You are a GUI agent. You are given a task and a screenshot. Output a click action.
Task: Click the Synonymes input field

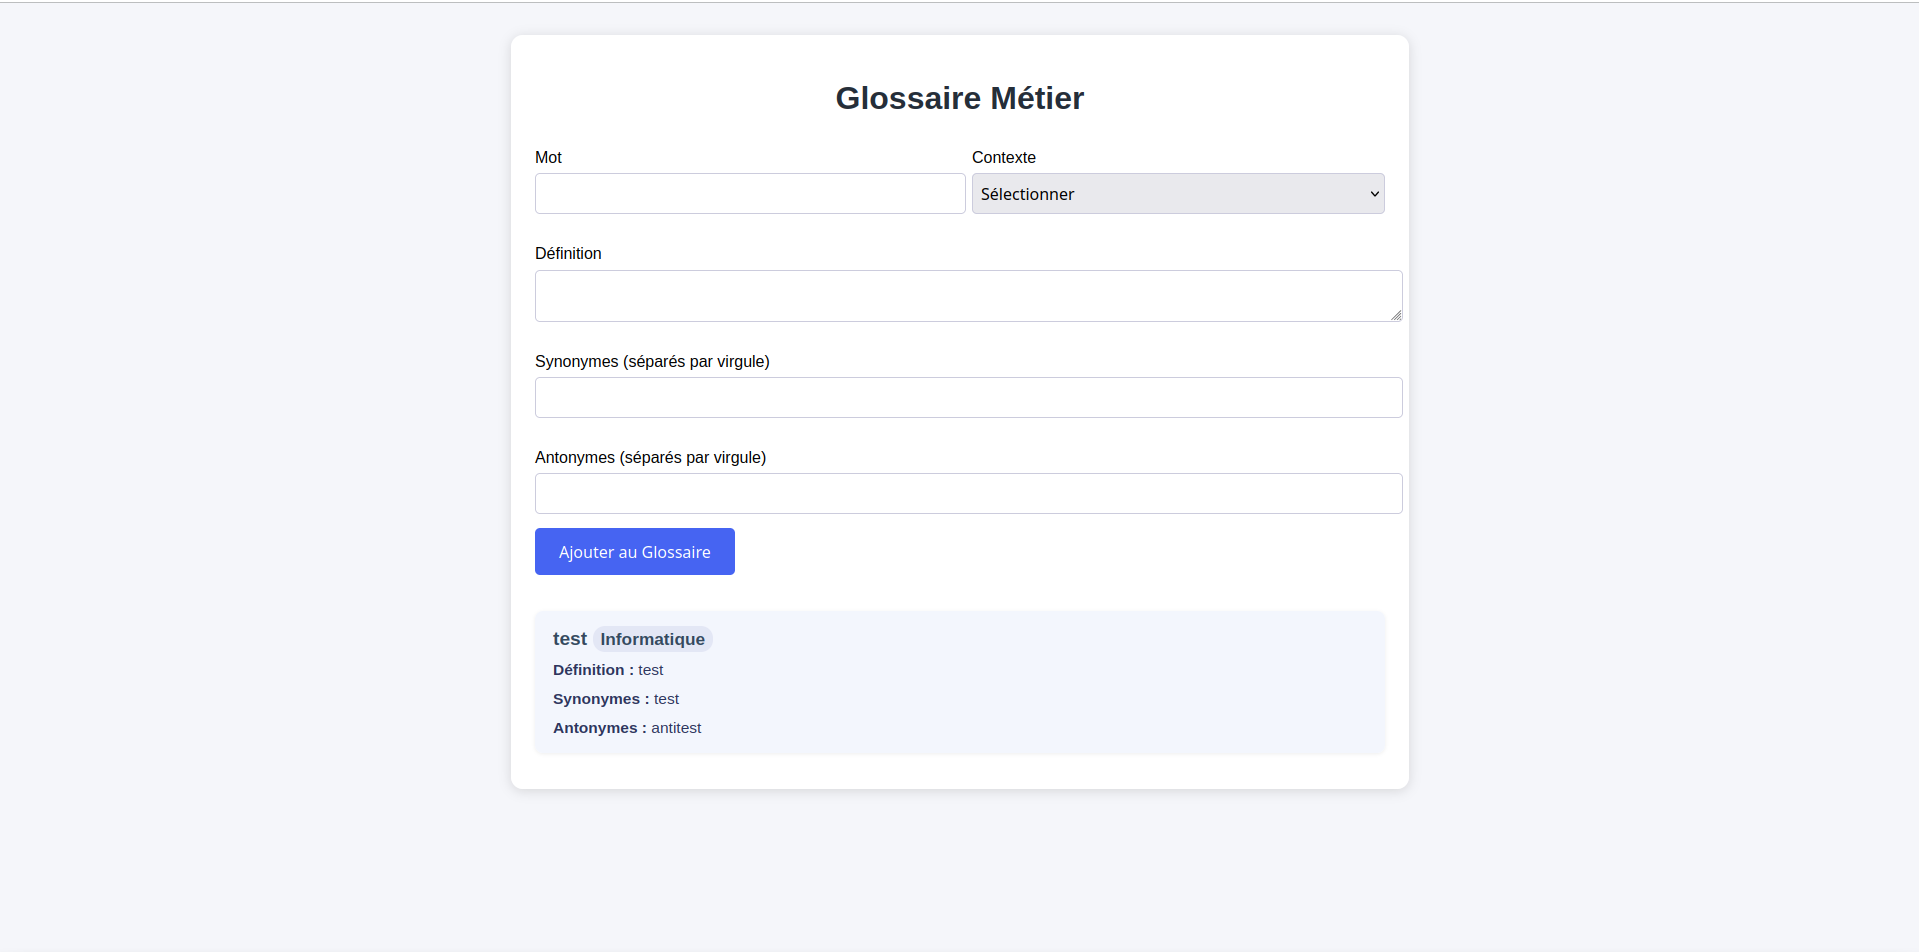coord(968,398)
